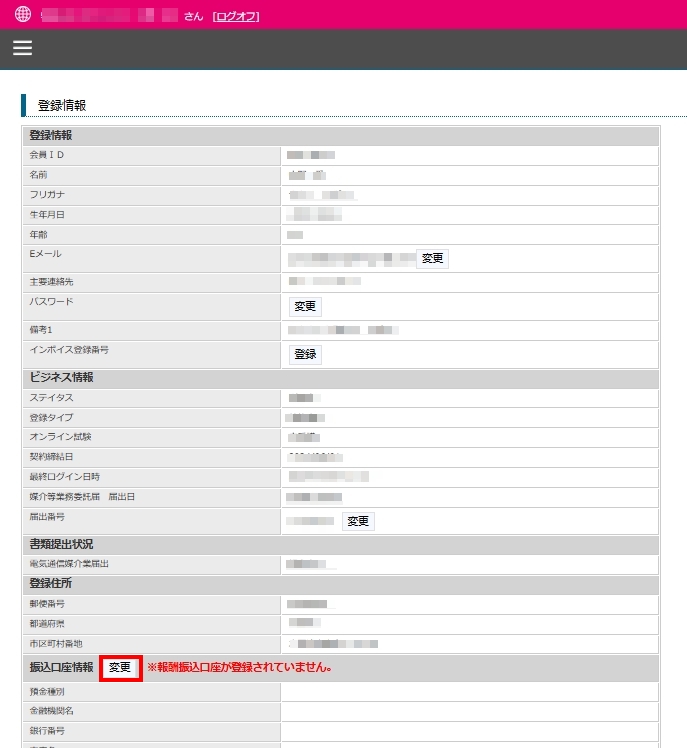The image size is (687, 748).
Task: Select the ステイタス row label
Action: (52, 398)
